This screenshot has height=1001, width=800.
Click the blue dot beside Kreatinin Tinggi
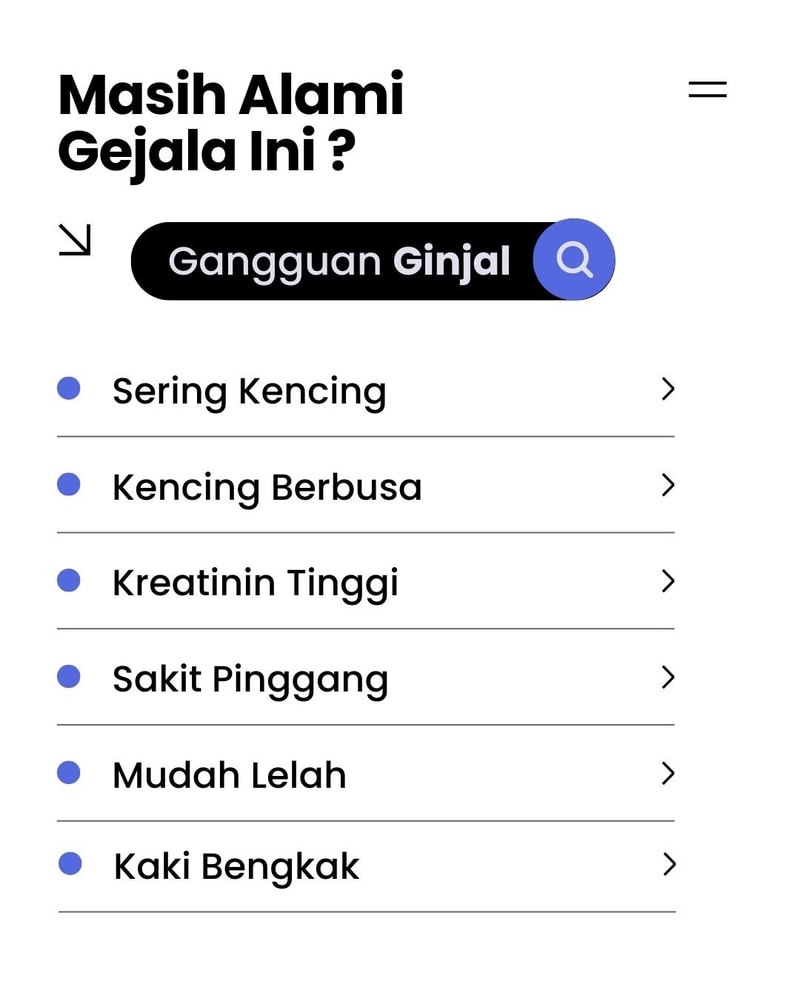pyautogui.click(x=69, y=581)
